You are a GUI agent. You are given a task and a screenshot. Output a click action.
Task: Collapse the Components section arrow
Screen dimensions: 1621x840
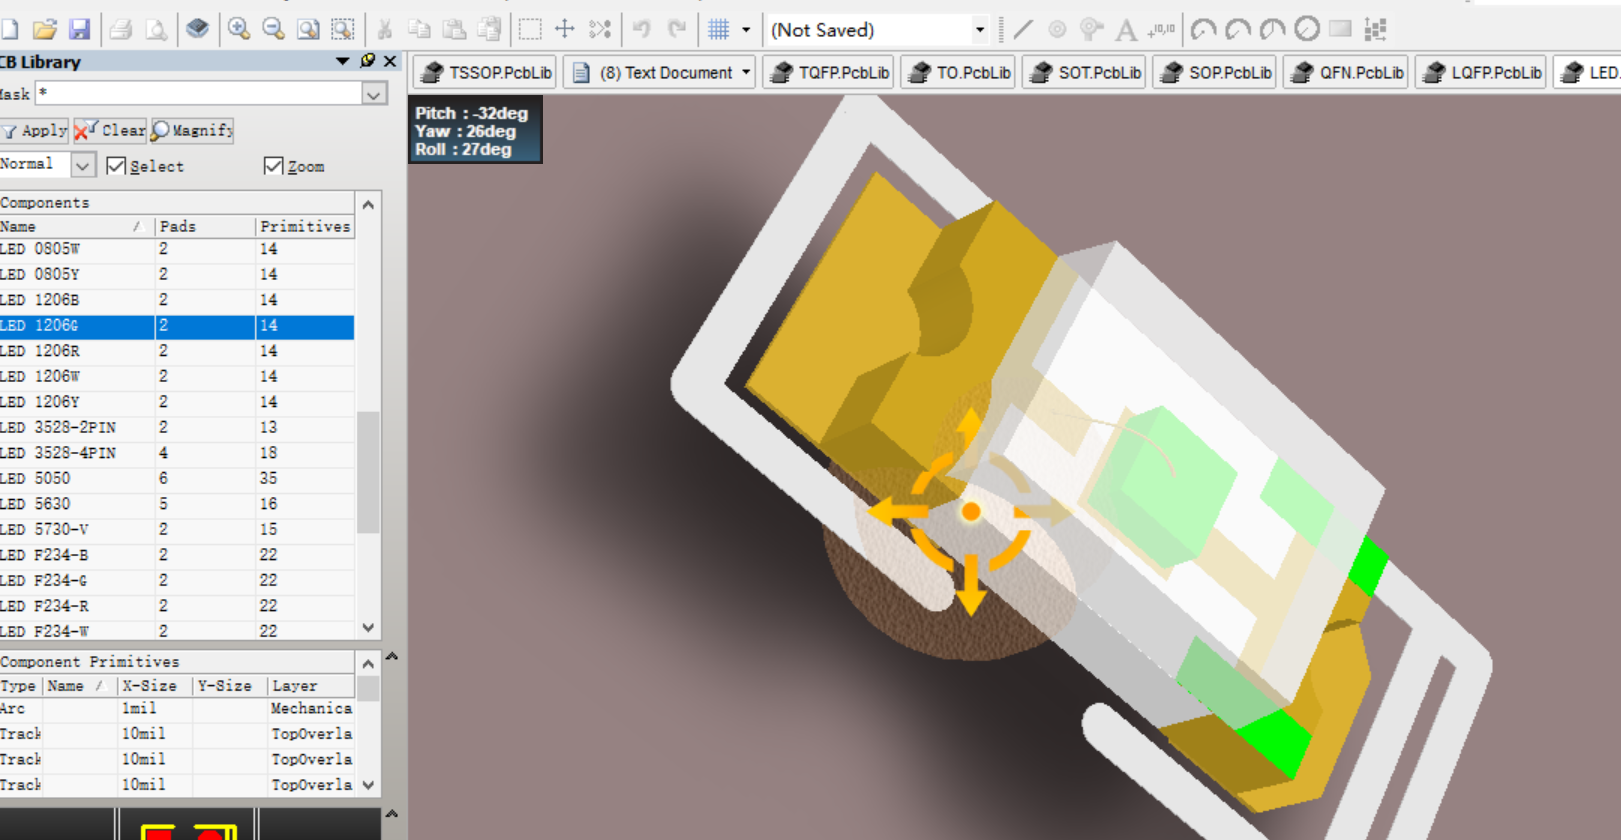(x=368, y=204)
